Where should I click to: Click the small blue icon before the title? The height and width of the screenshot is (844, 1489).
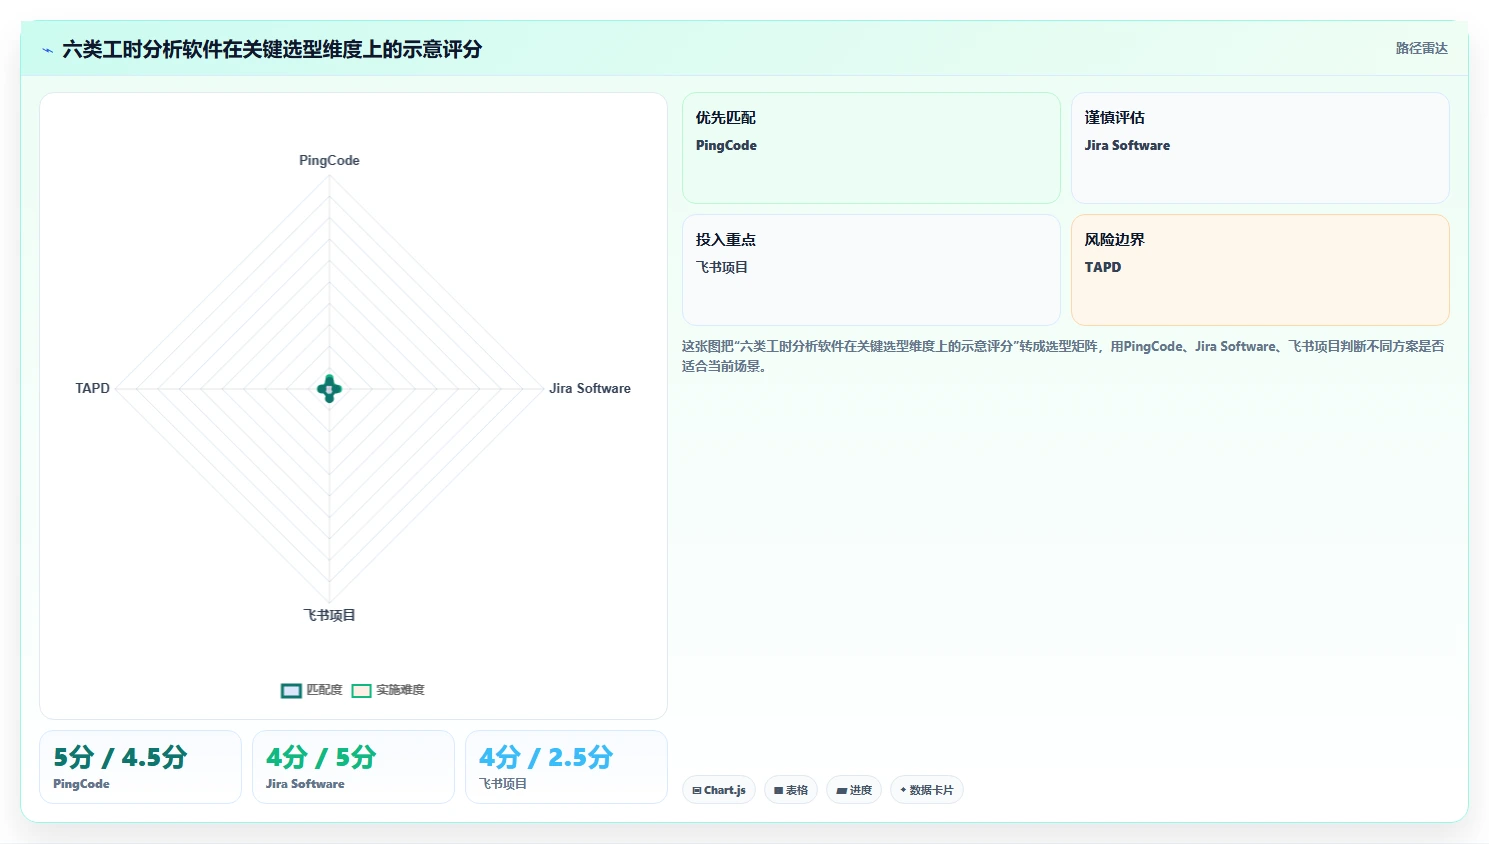47,50
